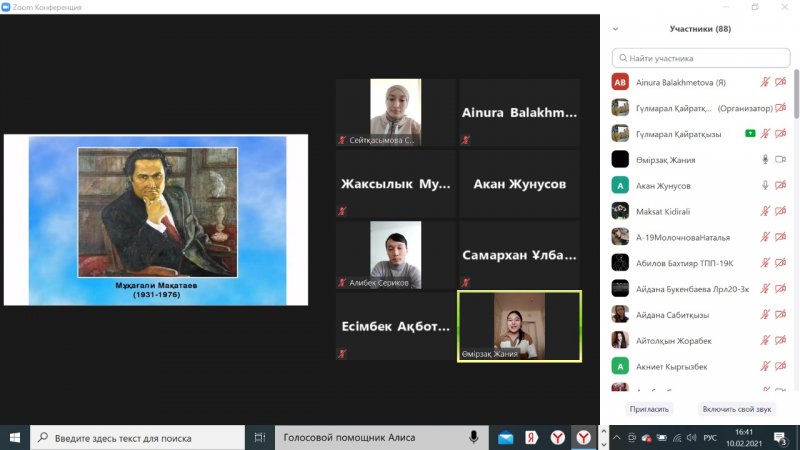The height and width of the screenshot is (450, 800).
Task: Open the inactive Yandex Browser taskbar icon
Action: pyautogui.click(x=558, y=438)
